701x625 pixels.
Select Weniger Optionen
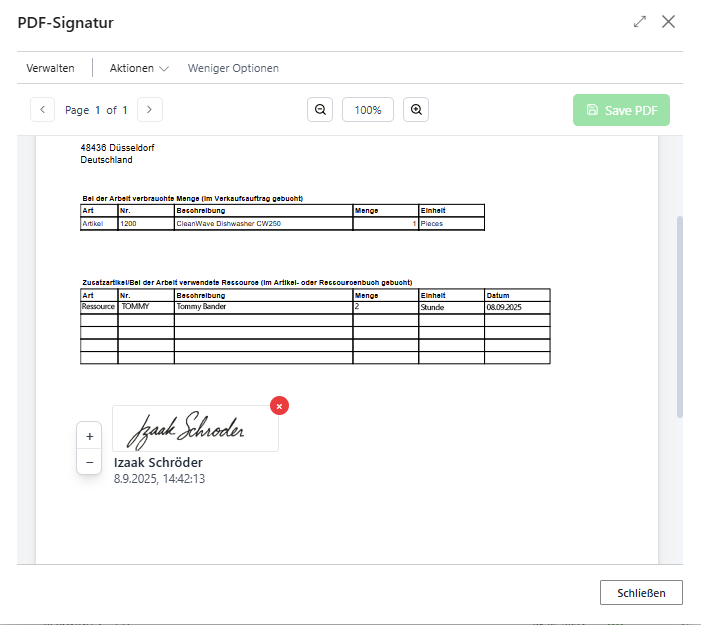point(233,68)
